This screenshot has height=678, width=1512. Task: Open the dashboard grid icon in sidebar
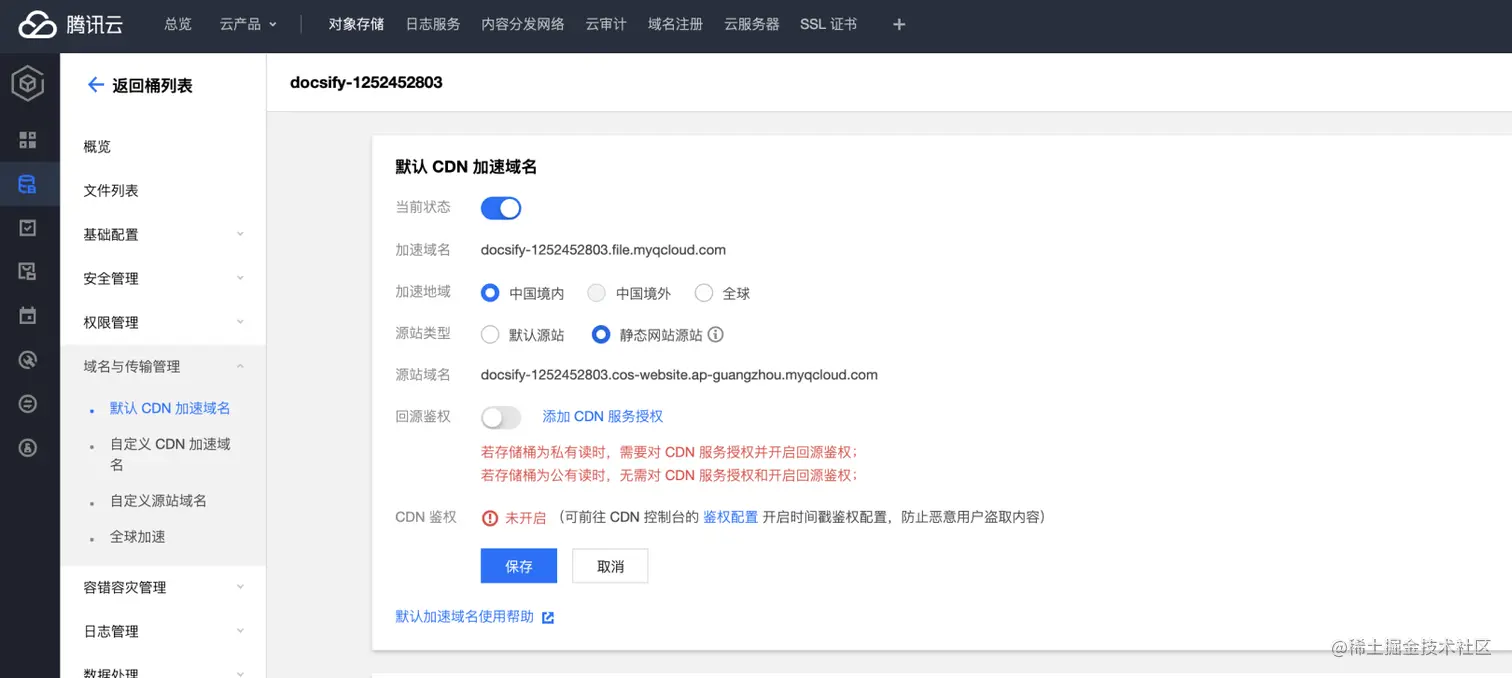point(28,140)
